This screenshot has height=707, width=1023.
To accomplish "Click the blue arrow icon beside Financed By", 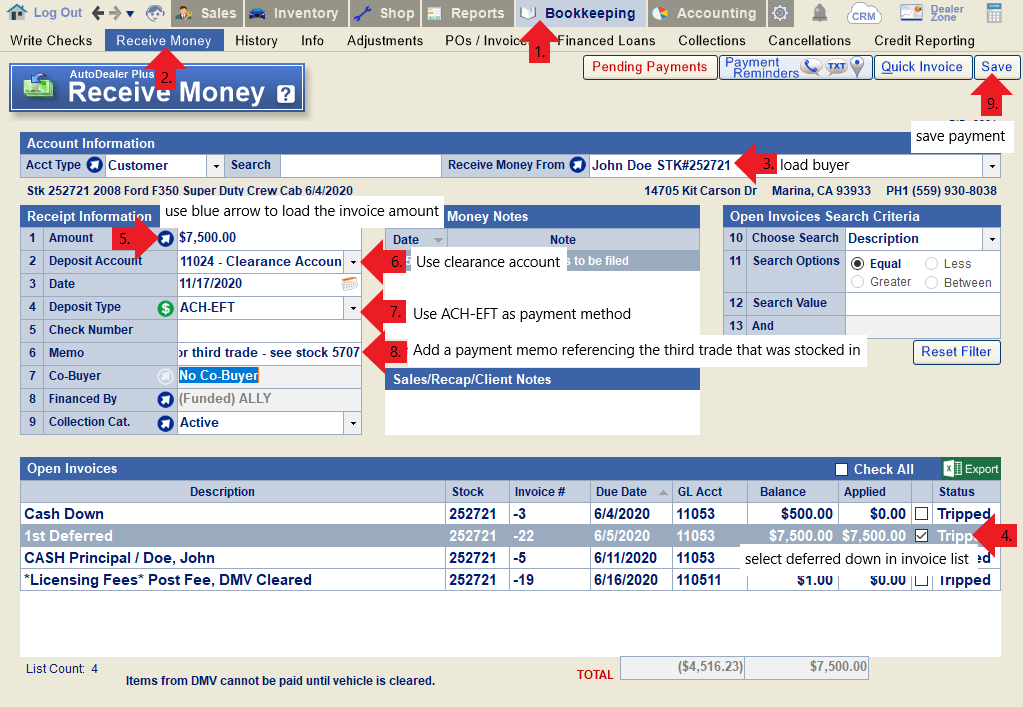I will pyautogui.click(x=166, y=400).
